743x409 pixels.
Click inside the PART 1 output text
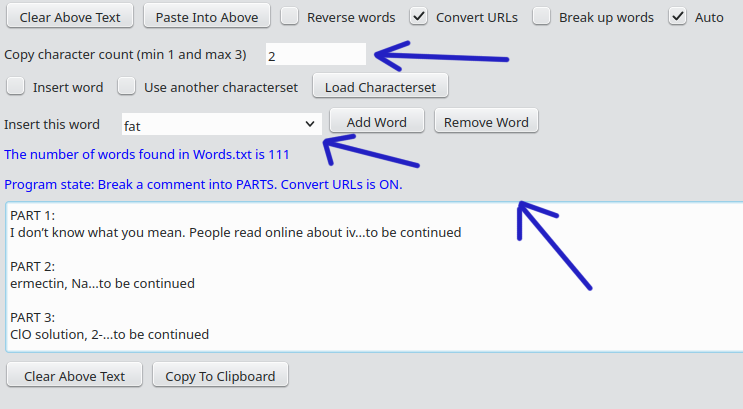coord(235,232)
